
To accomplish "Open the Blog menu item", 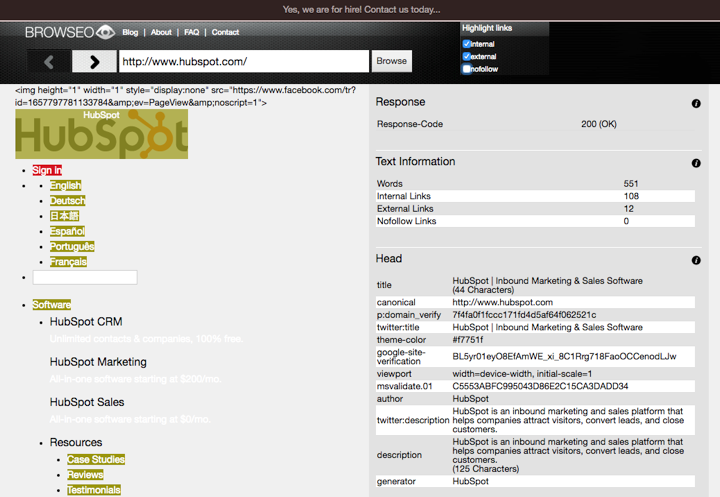I will [130, 32].
